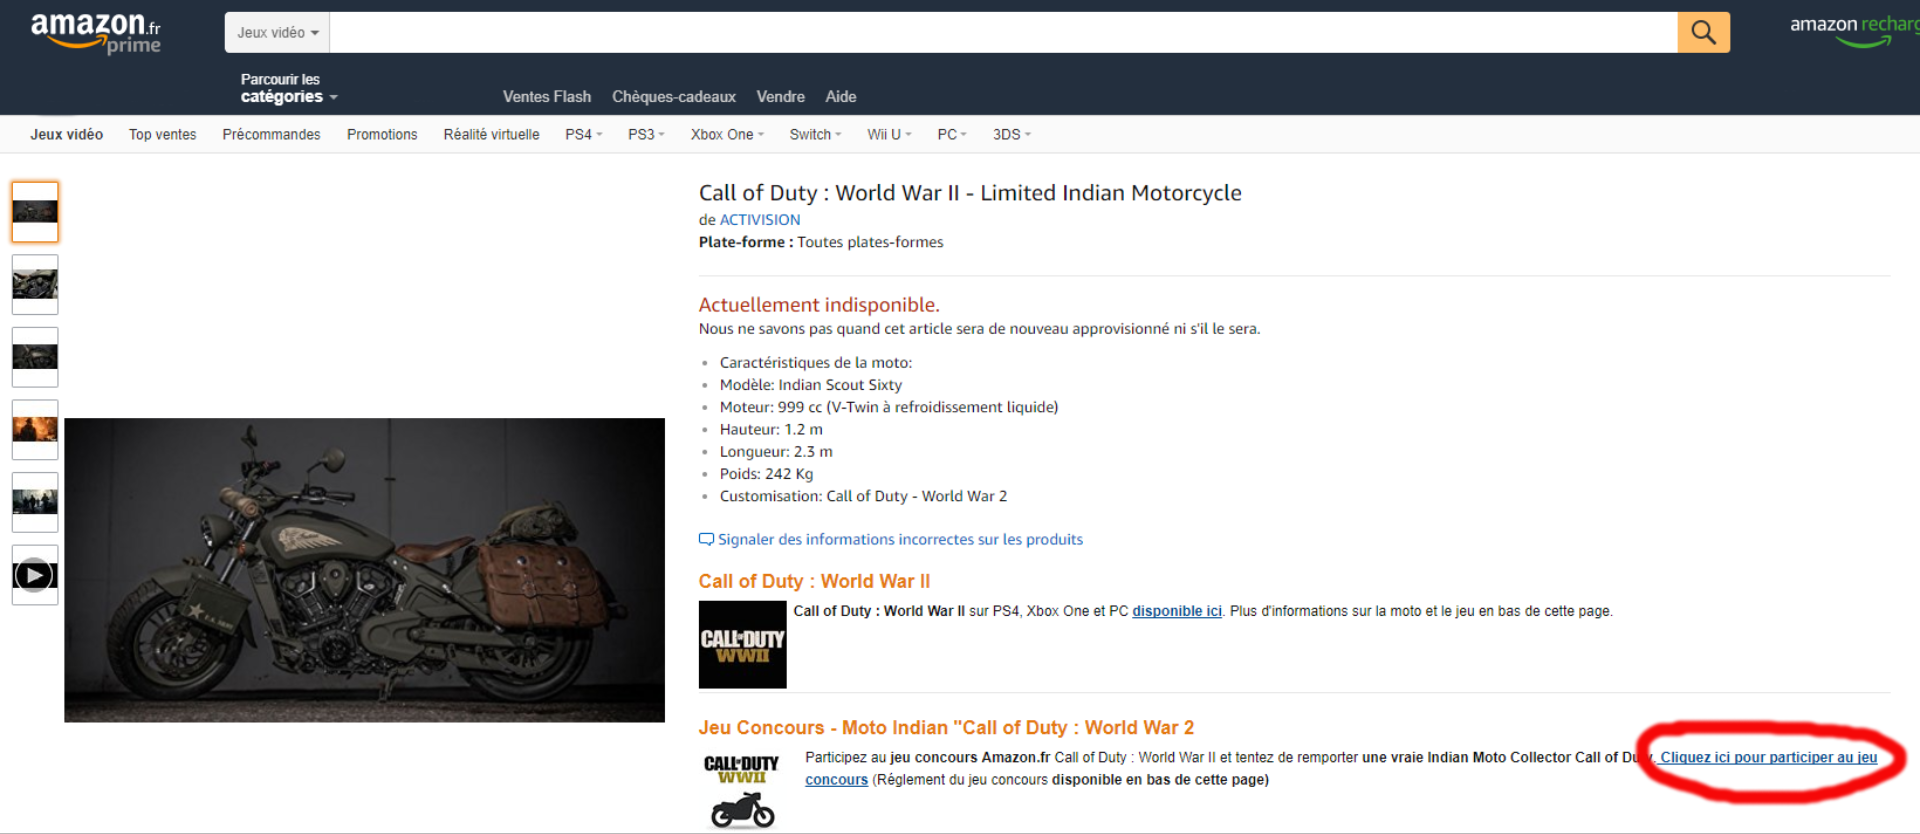Click the product title 'Call of Duty : World War II - Limited Indian Motorcycle'
The image size is (1920, 834).
pyautogui.click(x=970, y=193)
